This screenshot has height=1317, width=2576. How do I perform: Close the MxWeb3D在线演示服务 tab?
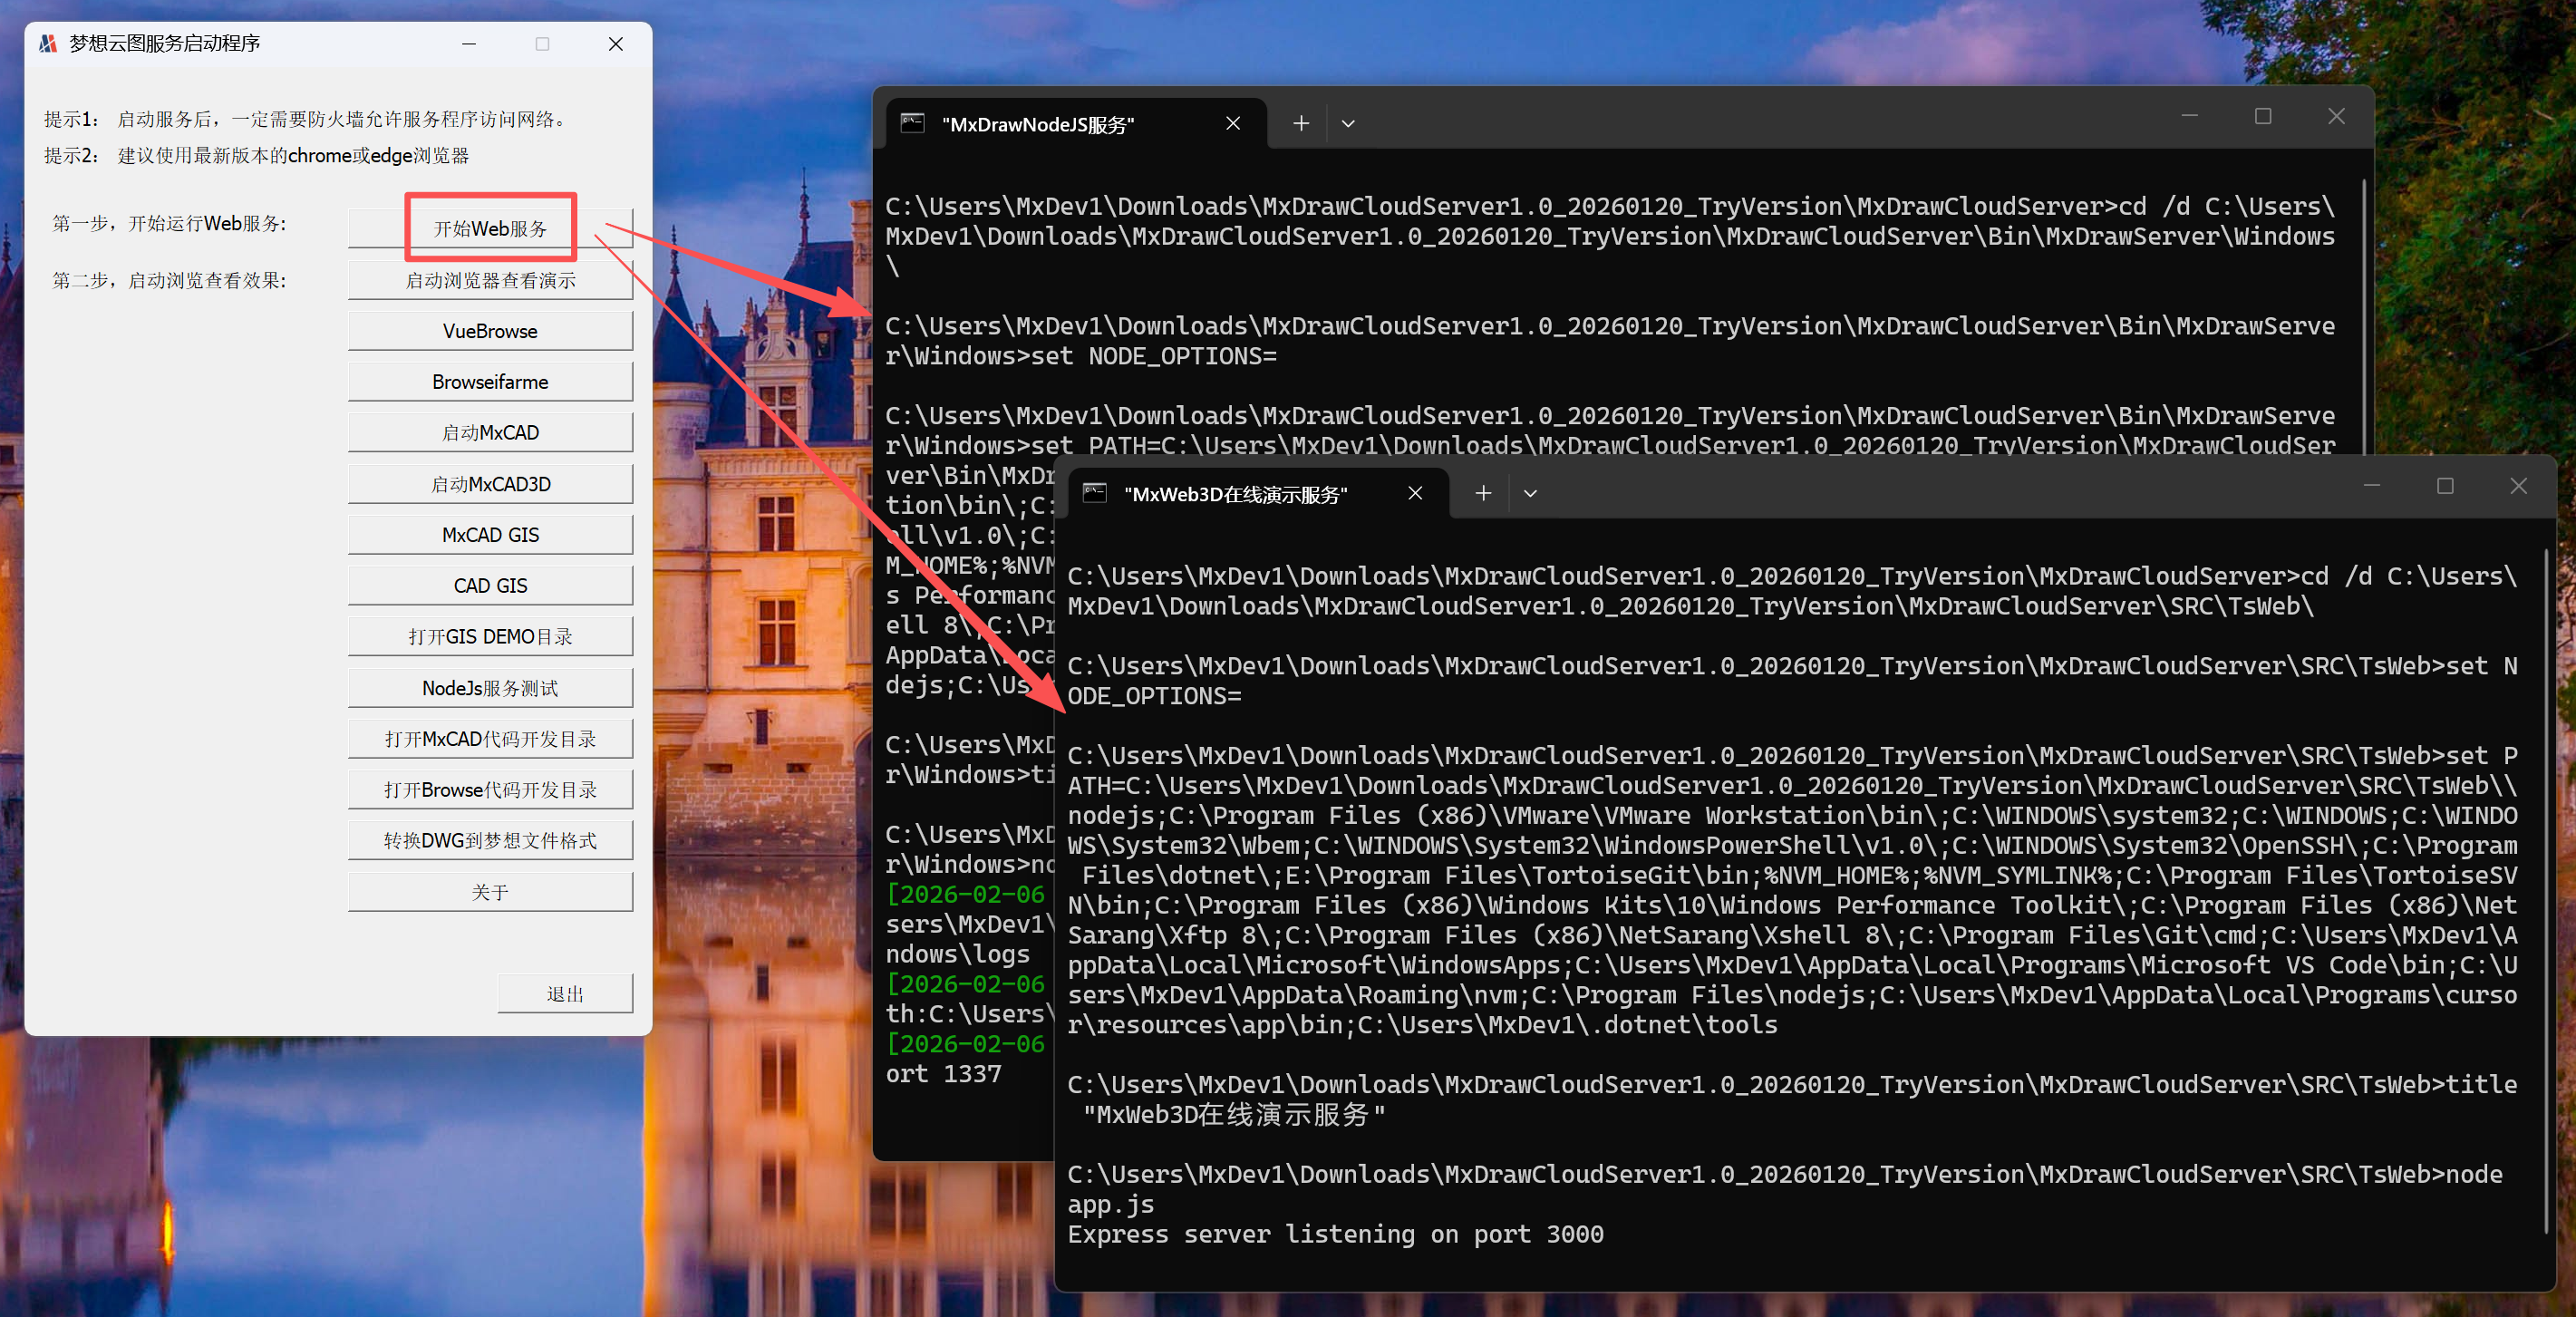point(1415,493)
